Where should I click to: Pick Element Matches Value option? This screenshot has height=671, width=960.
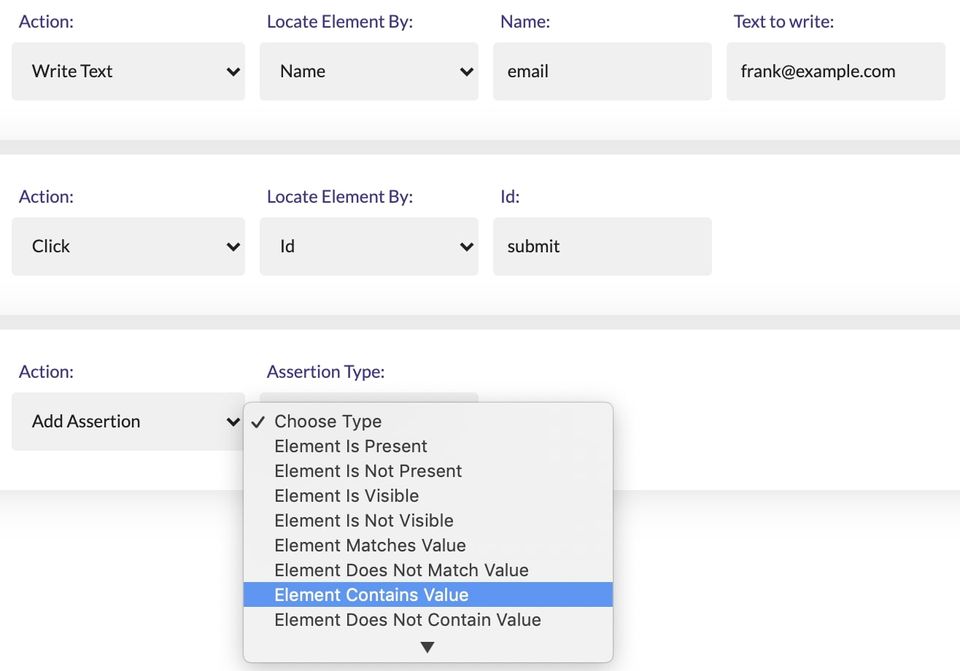point(370,545)
